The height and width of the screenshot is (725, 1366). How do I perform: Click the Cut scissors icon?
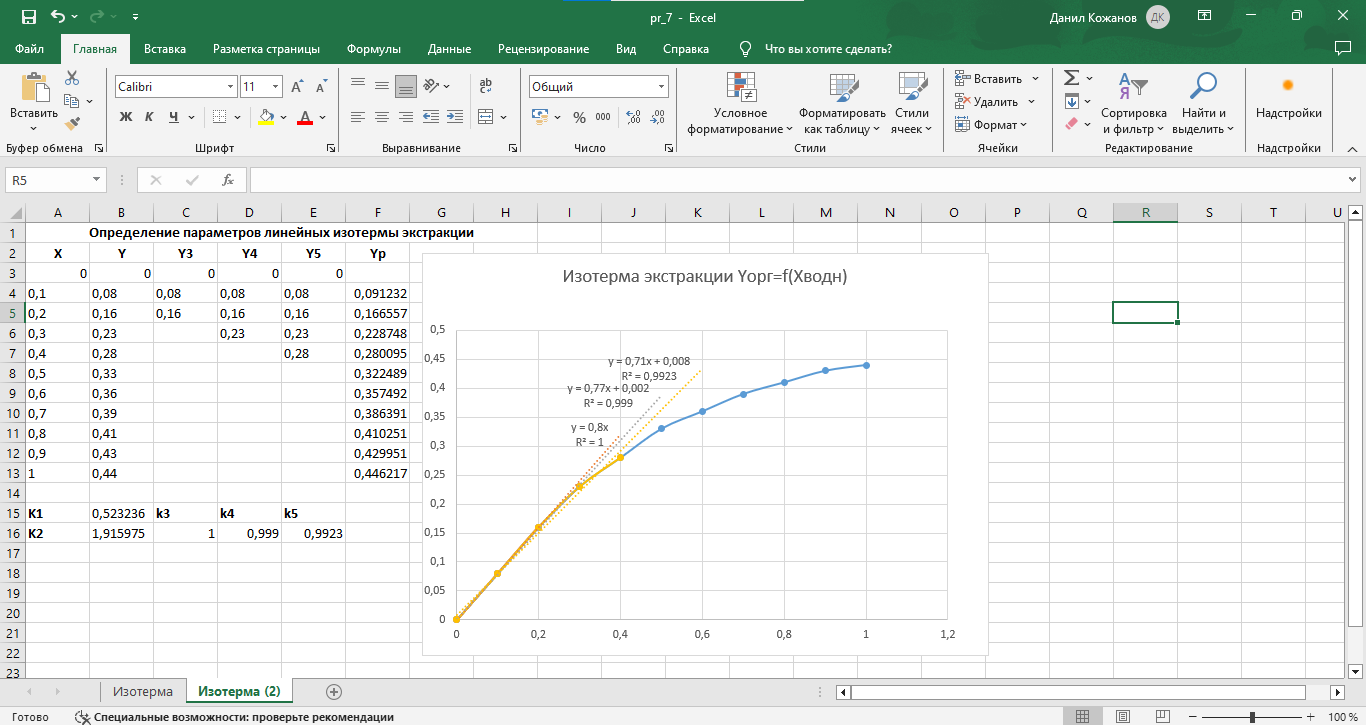point(72,78)
